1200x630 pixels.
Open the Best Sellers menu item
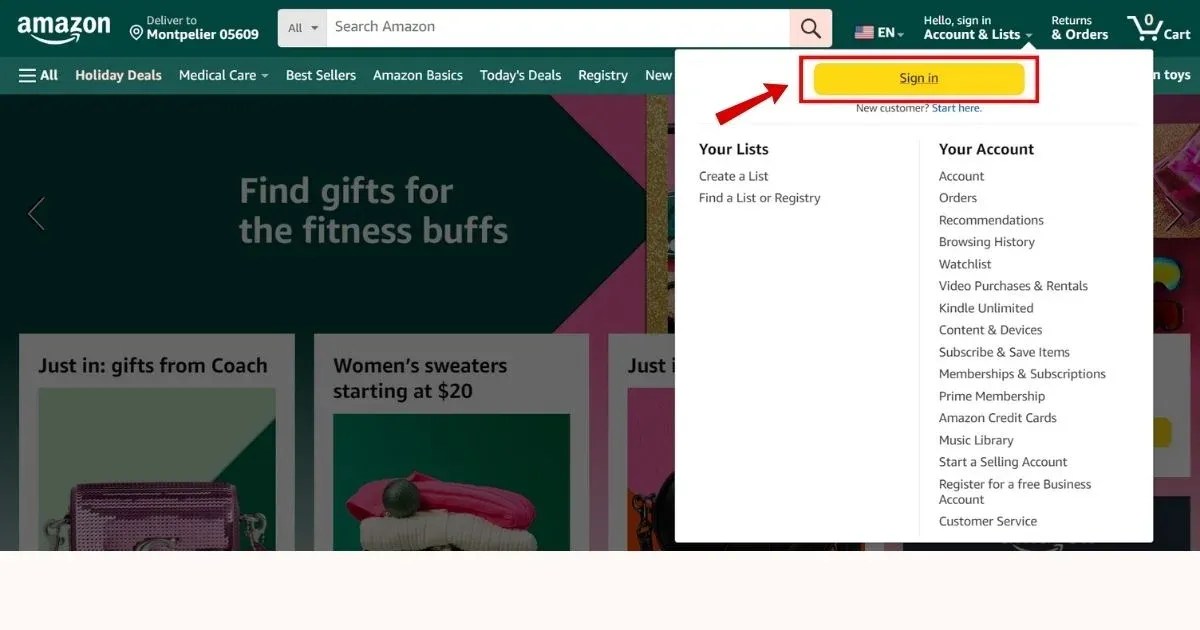click(x=320, y=75)
